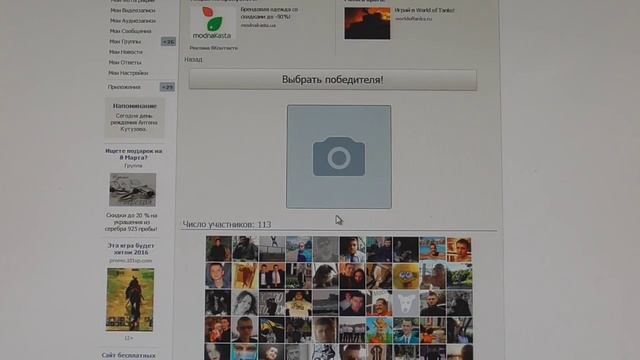Image resolution: width=640 pixels, height=360 pixels.
Task: Open the modnakasta ad headline text
Action: (x=269, y=13)
